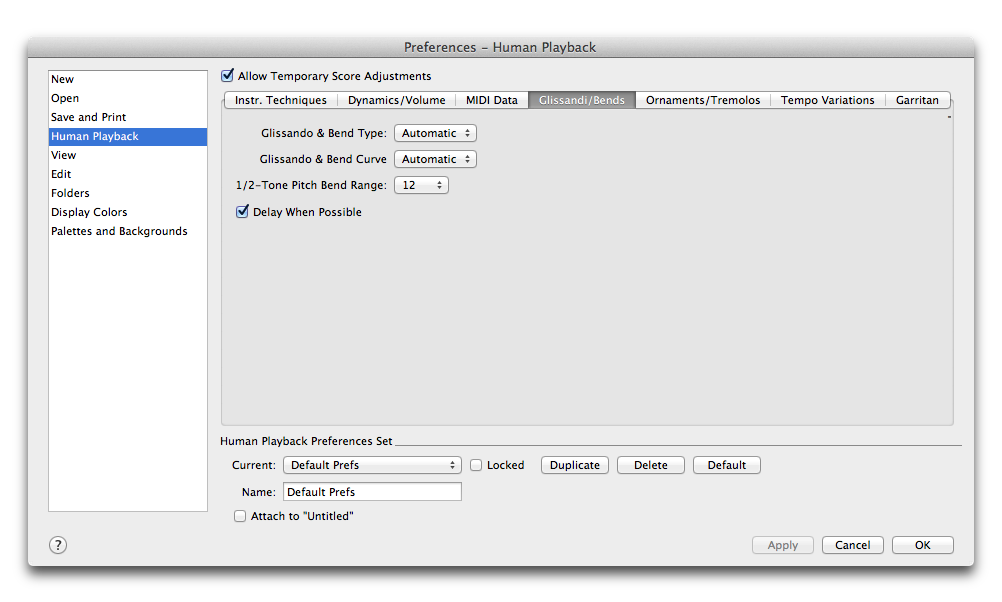
Task: Switch to Instr. Techniques tab
Action: (280, 100)
